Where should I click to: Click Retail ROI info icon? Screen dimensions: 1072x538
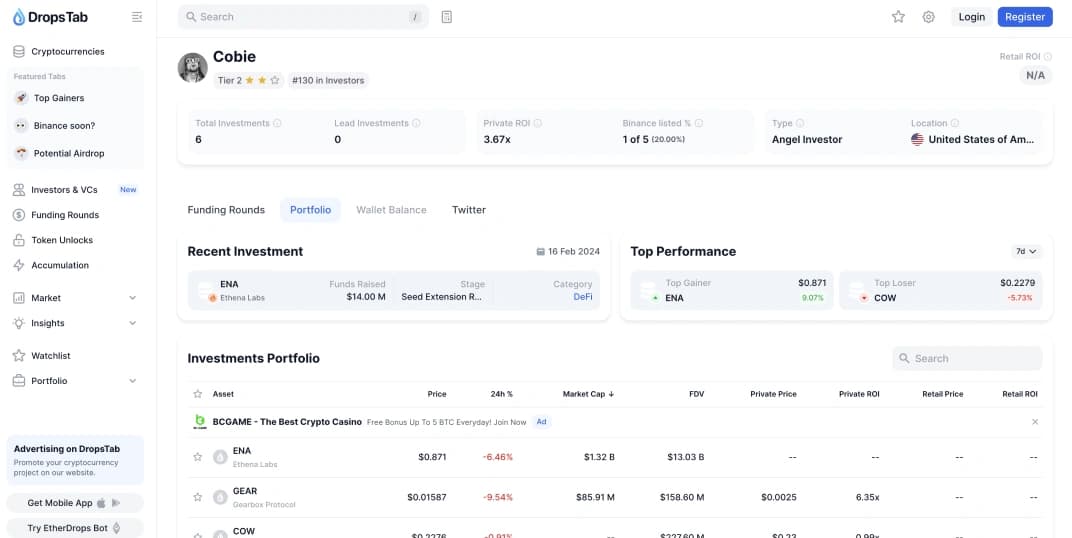[1048, 57]
